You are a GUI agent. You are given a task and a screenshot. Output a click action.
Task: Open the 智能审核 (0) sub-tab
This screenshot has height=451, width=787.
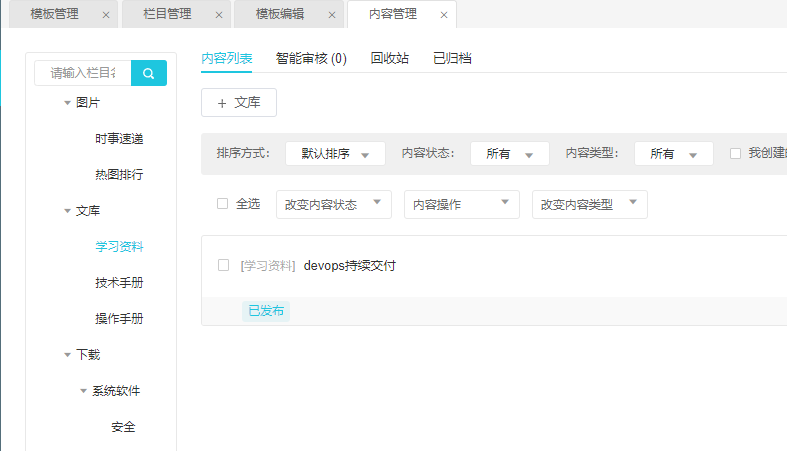(311, 58)
